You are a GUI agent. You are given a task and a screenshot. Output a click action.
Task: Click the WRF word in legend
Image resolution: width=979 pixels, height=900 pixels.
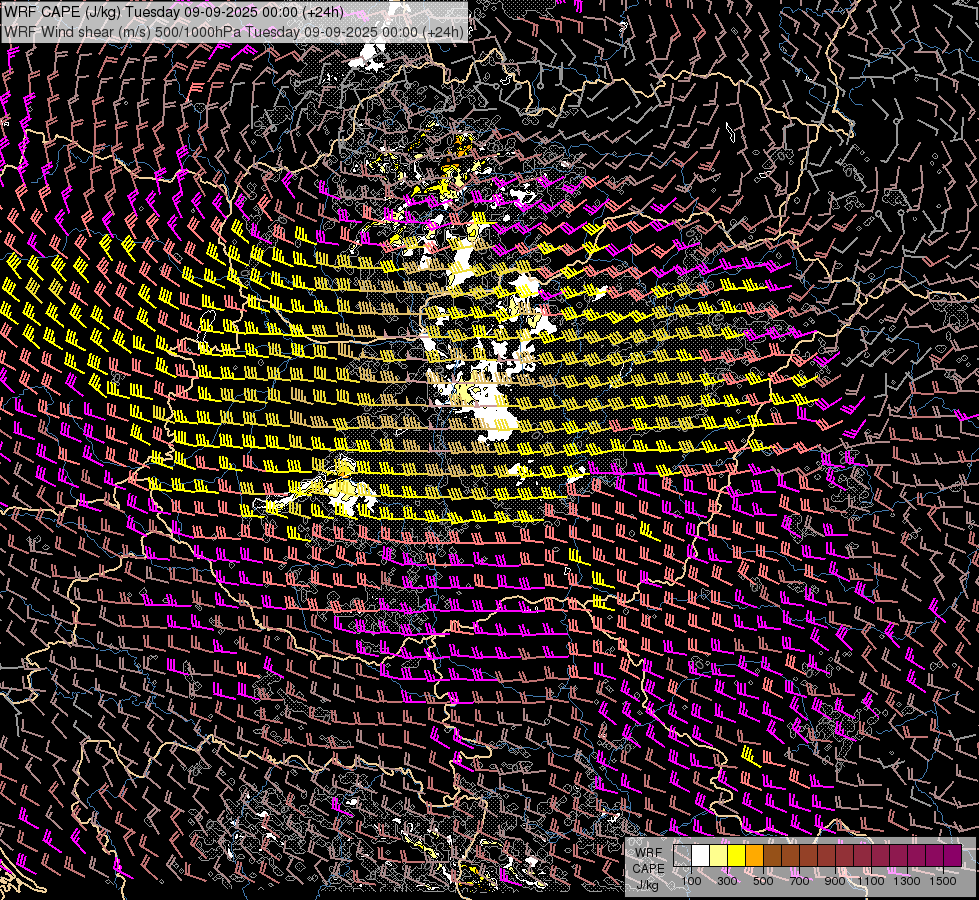(649, 853)
